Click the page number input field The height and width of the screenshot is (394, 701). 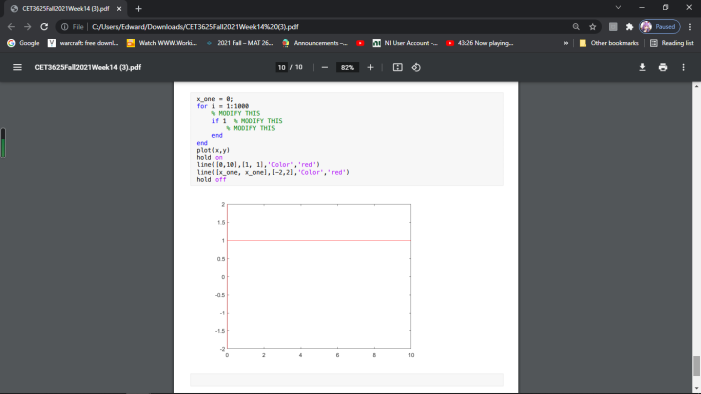click(x=281, y=67)
